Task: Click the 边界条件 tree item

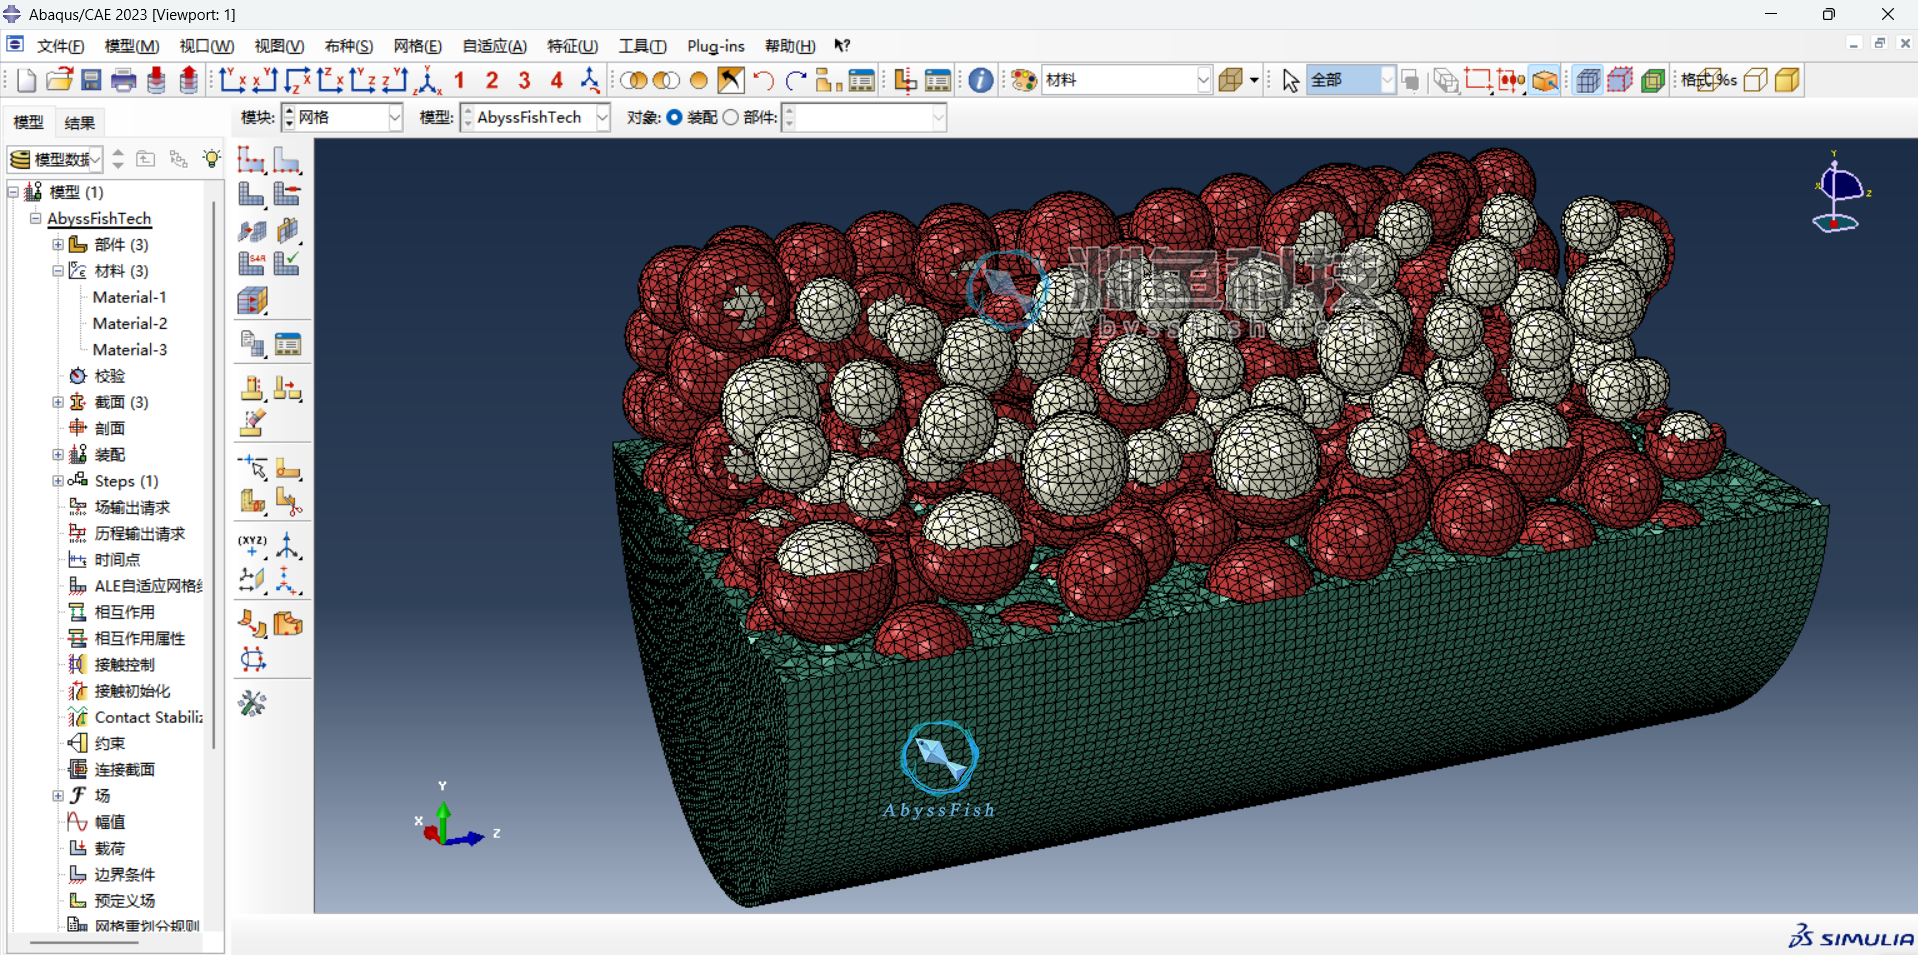Action: pos(125,874)
